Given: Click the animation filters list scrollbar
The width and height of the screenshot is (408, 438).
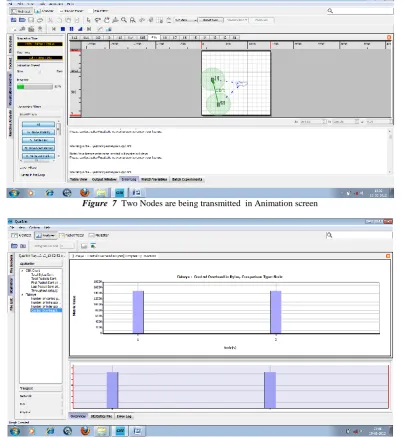Looking at the screenshot, I should pos(59,138).
